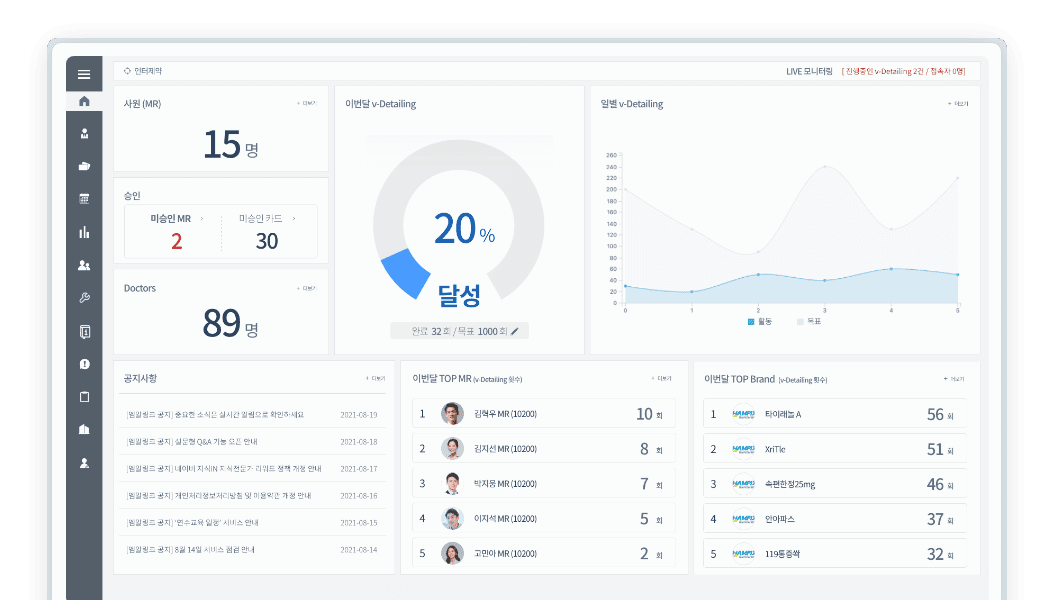The height and width of the screenshot is (600, 1058).
Task: Click the 인터제약 company name in header
Action: click(x=148, y=71)
